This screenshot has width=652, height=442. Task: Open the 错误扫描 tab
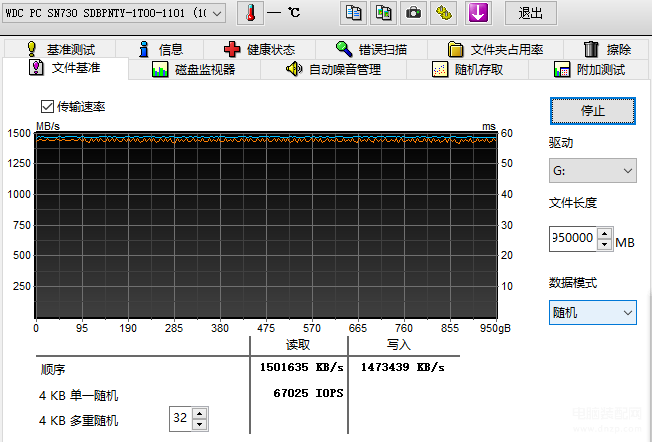tap(371, 49)
